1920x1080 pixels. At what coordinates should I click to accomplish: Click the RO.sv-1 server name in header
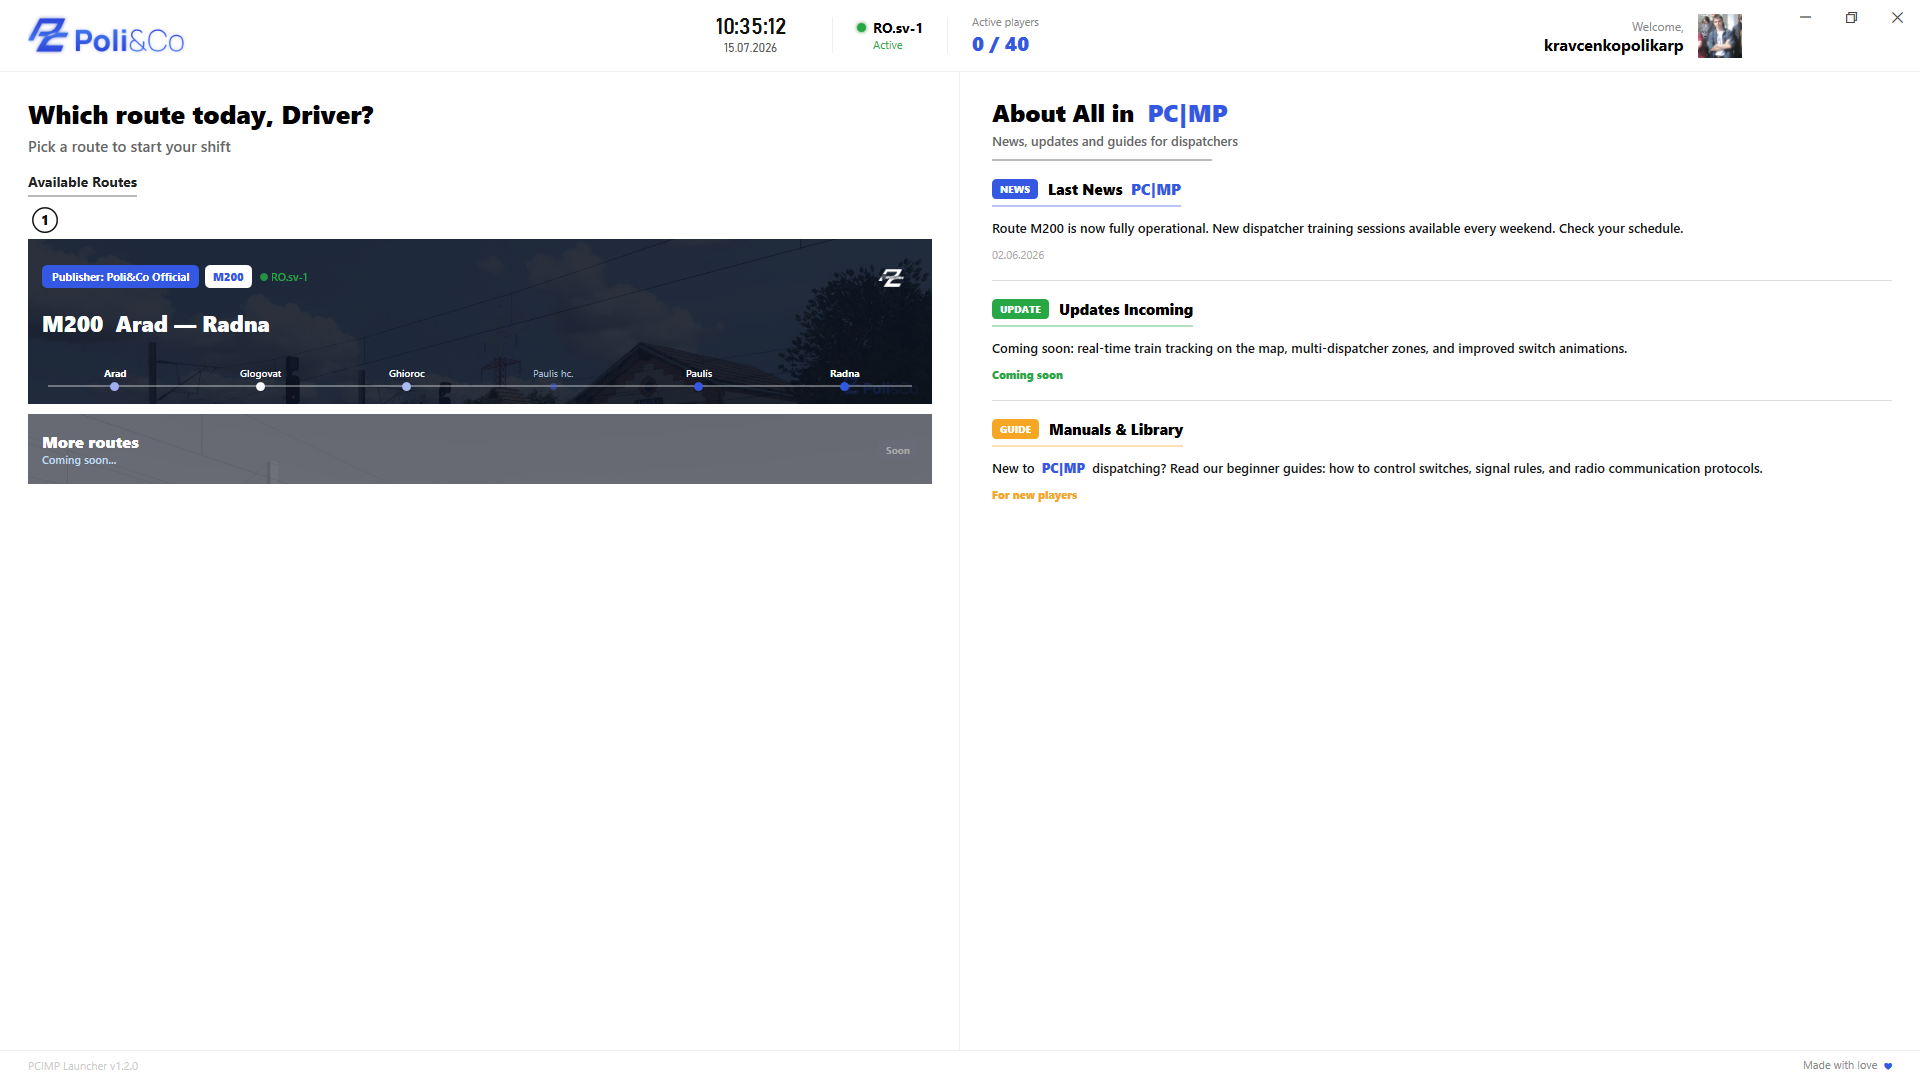click(897, 28)
